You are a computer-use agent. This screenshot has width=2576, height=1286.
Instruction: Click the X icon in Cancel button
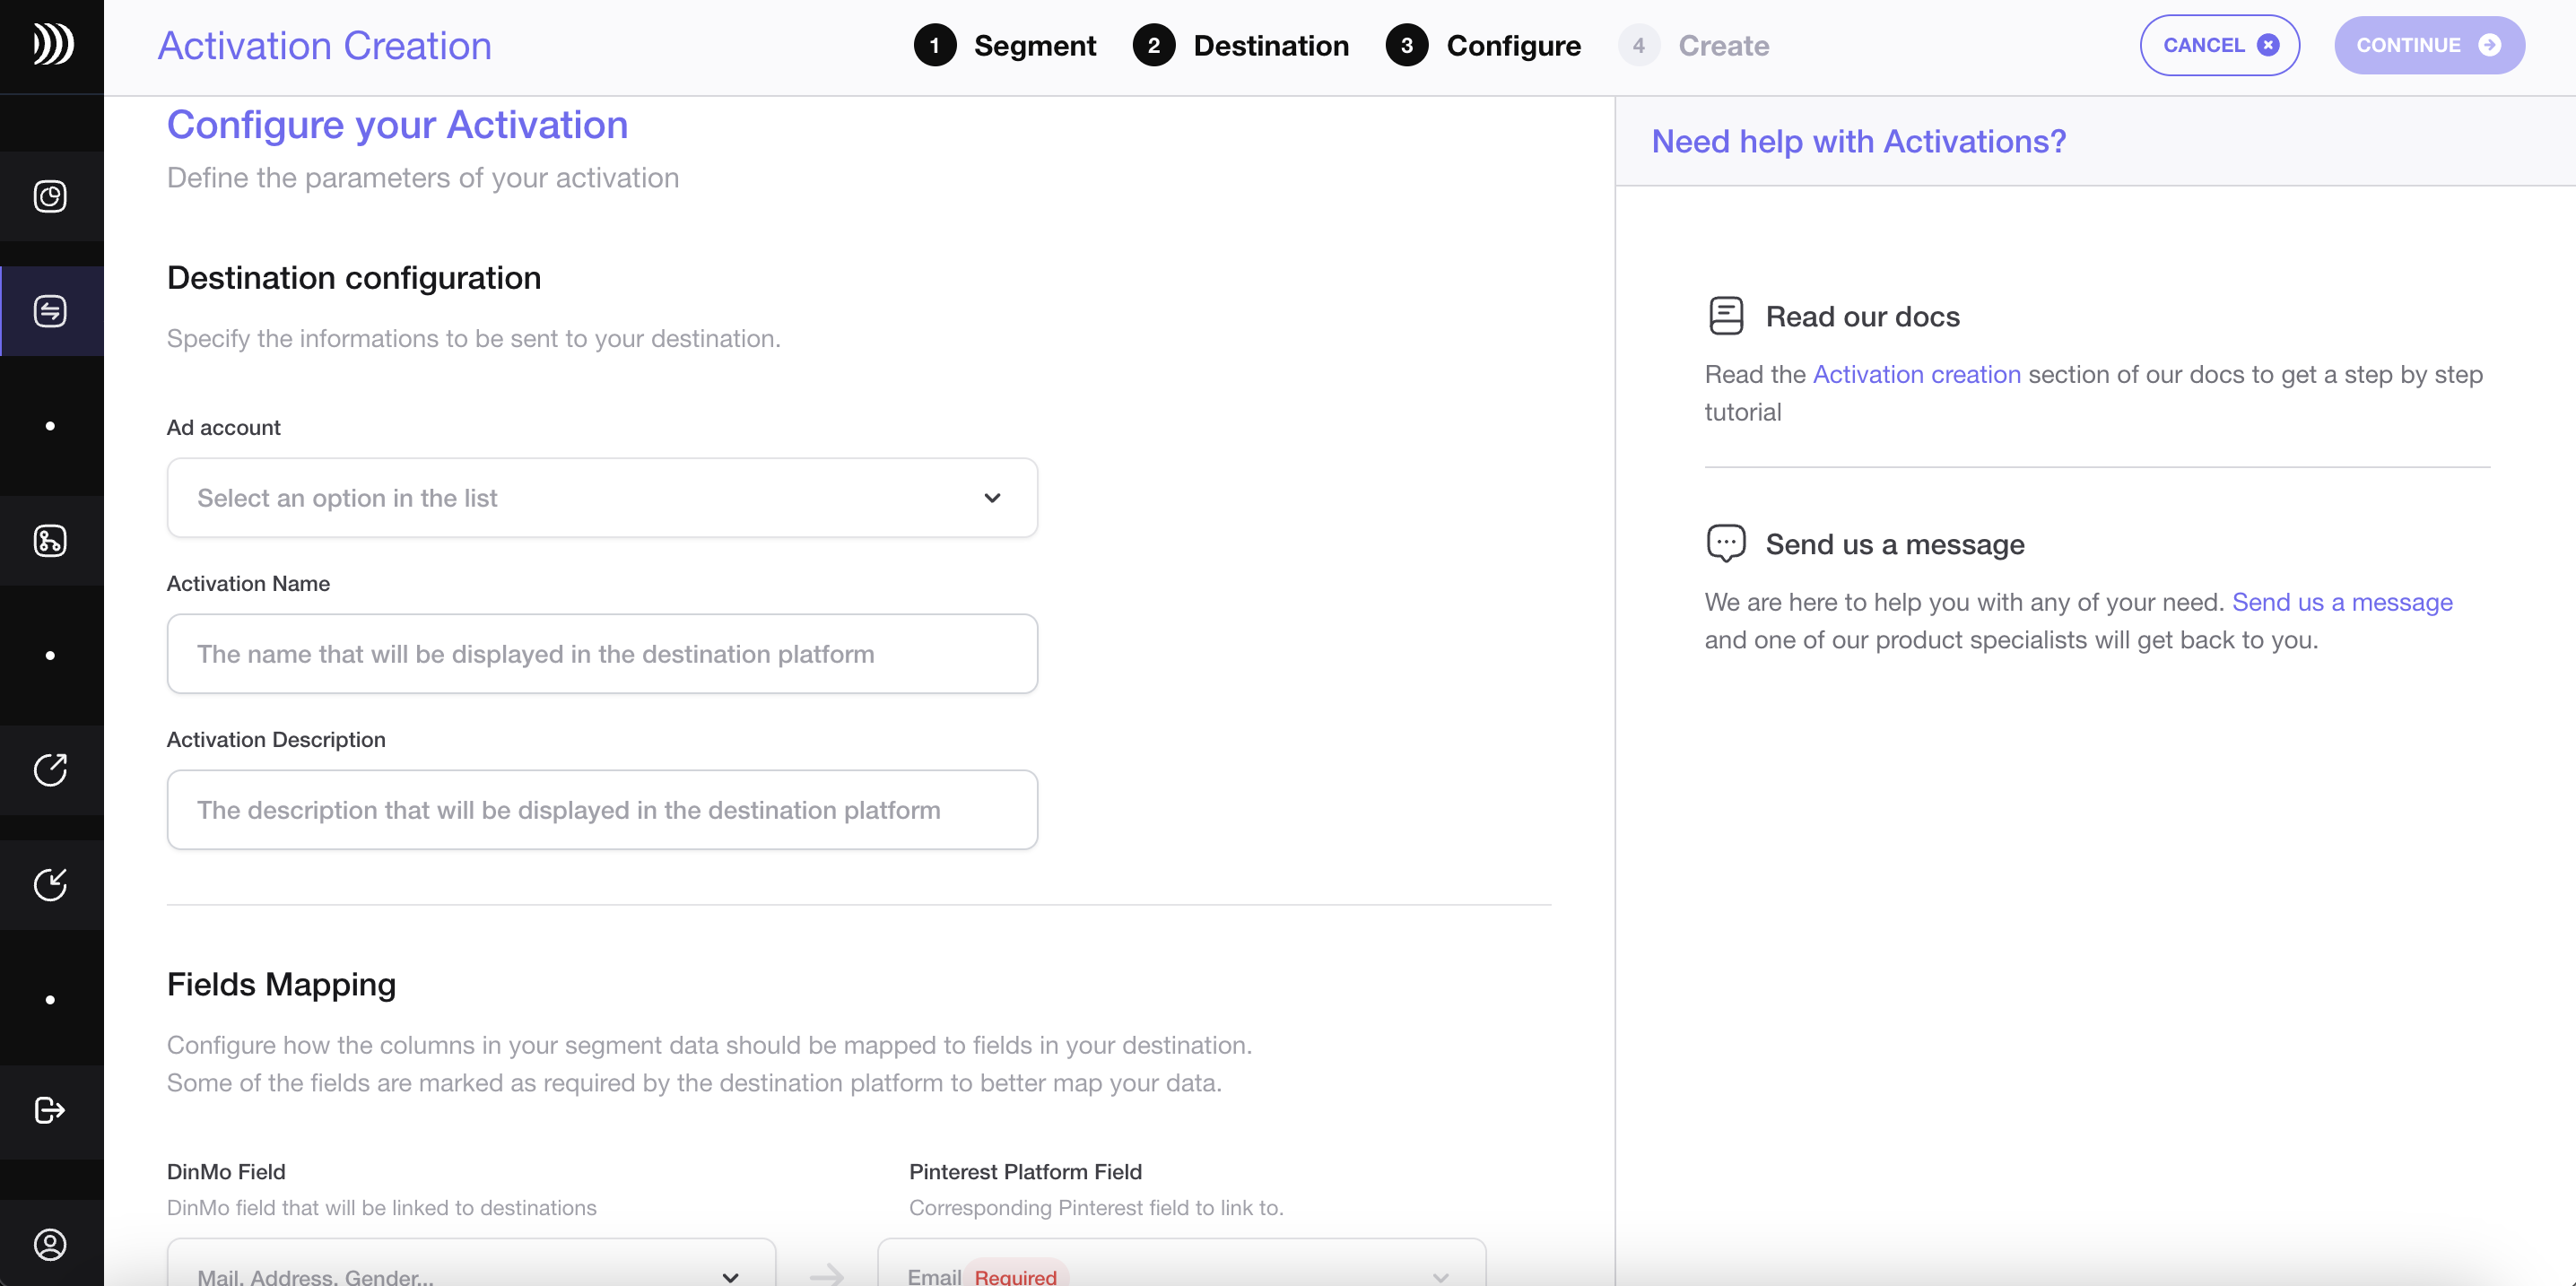tap(2269, 45)
